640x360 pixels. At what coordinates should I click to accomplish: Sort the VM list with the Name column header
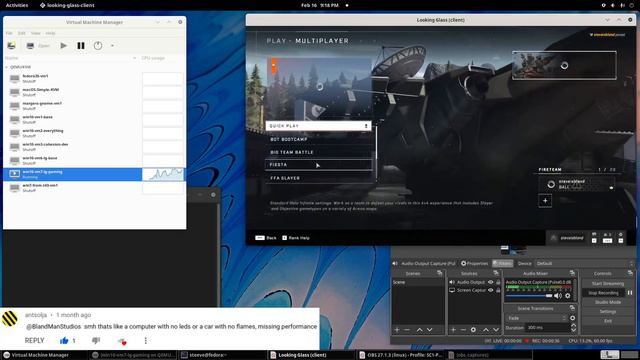pos(71,58)
